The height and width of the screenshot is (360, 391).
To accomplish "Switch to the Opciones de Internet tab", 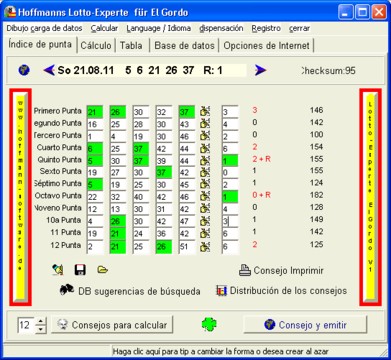I will click(266, 46).
